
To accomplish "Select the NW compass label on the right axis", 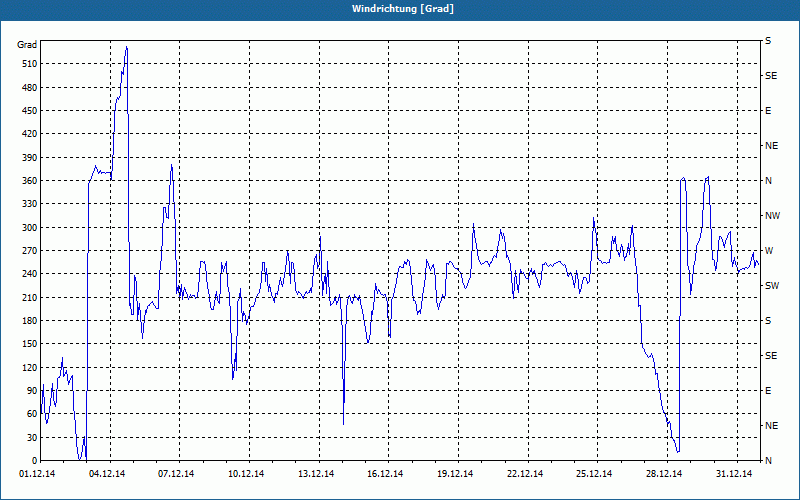I will [773, 216].
